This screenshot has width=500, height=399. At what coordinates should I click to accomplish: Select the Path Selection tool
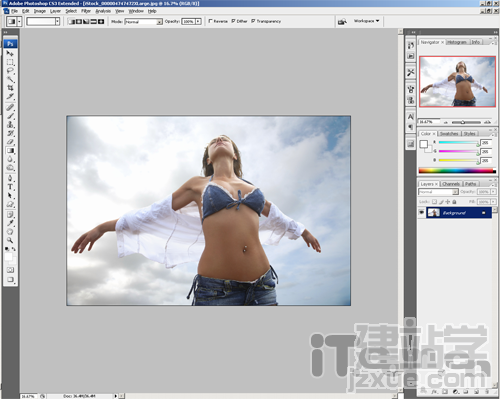(10, 196)
